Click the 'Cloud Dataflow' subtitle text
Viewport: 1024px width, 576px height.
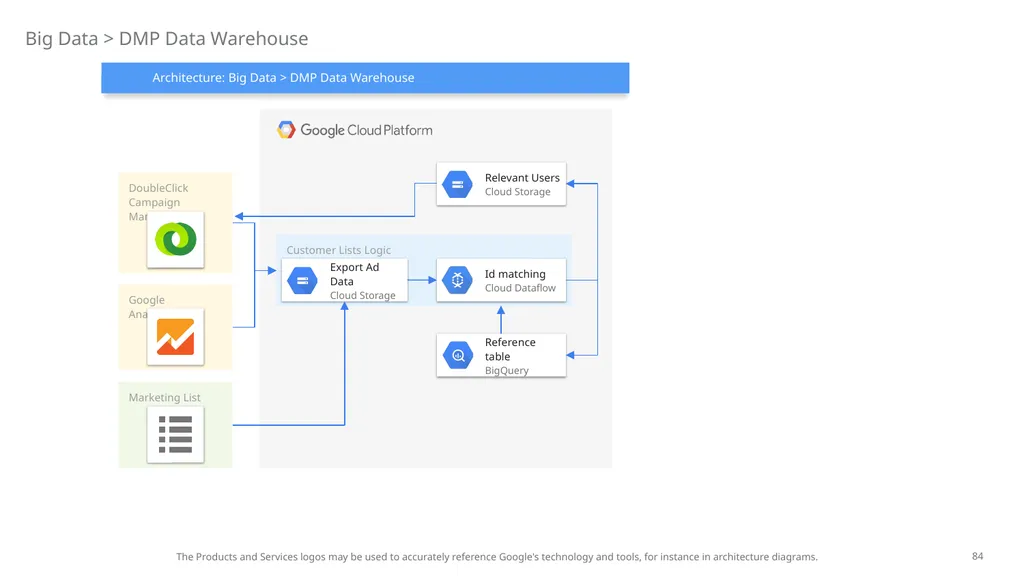tap(520, 288)
